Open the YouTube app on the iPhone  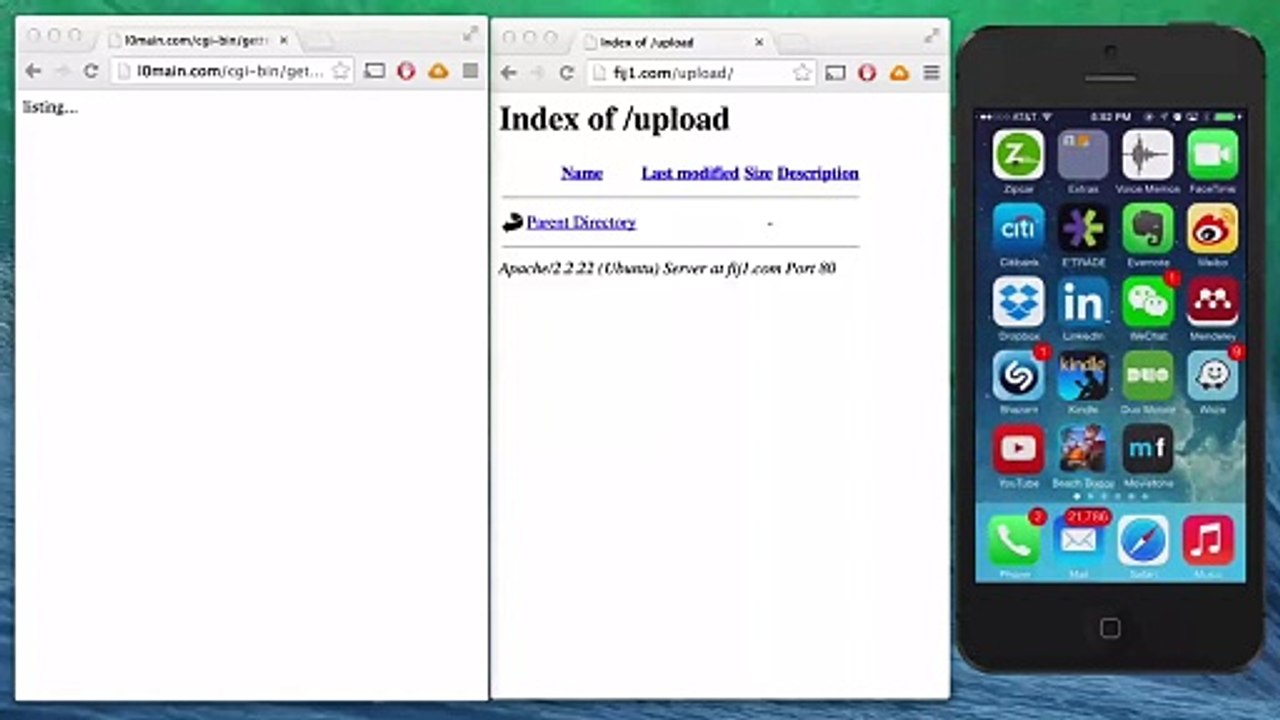1018,450
